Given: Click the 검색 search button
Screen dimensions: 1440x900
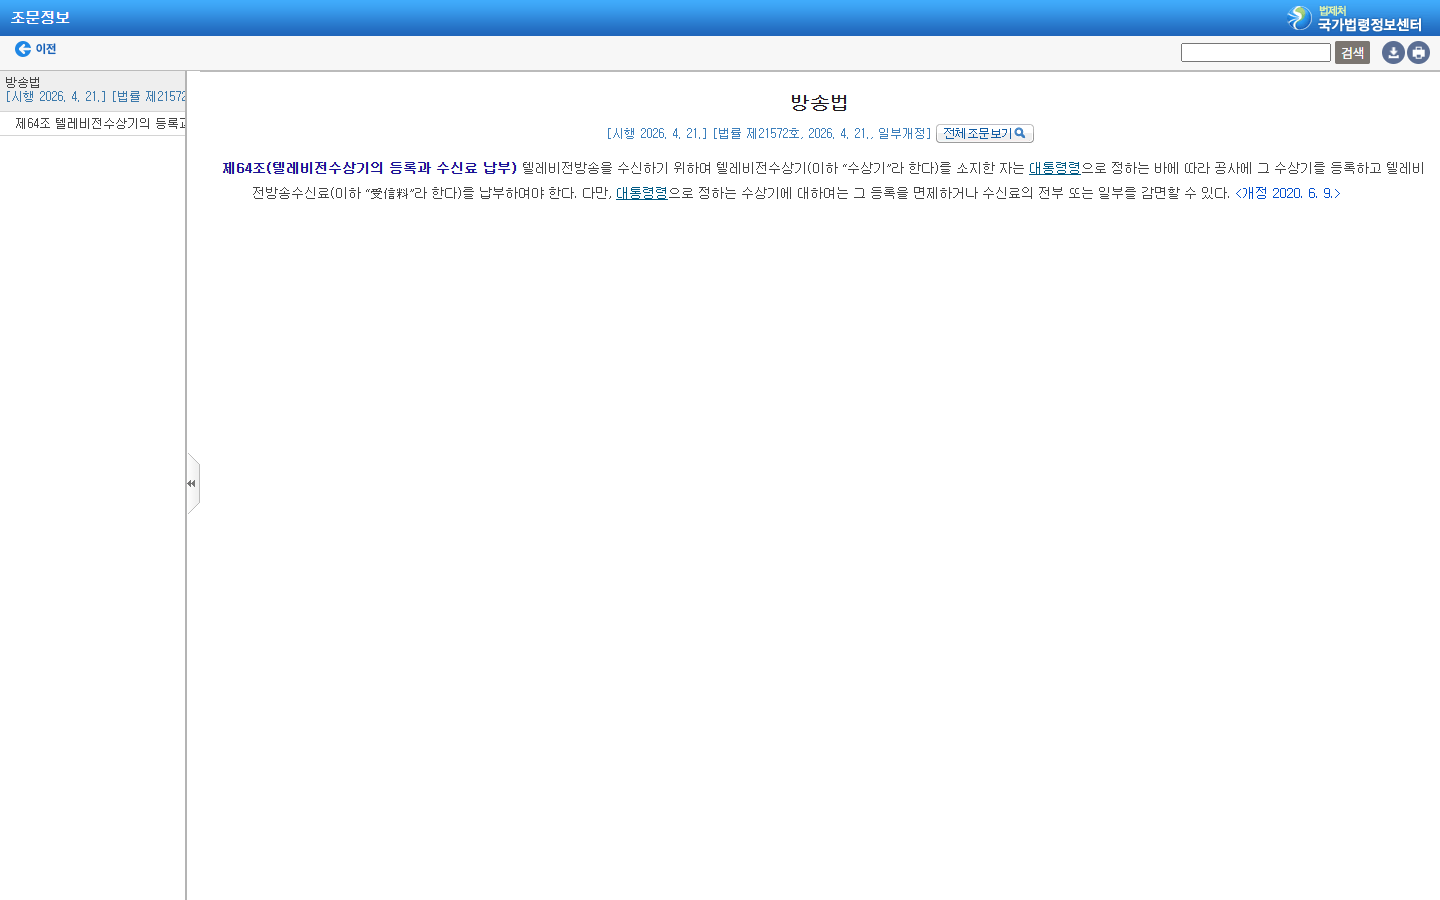Looking at the screenshot, I should click(1352, 52).
